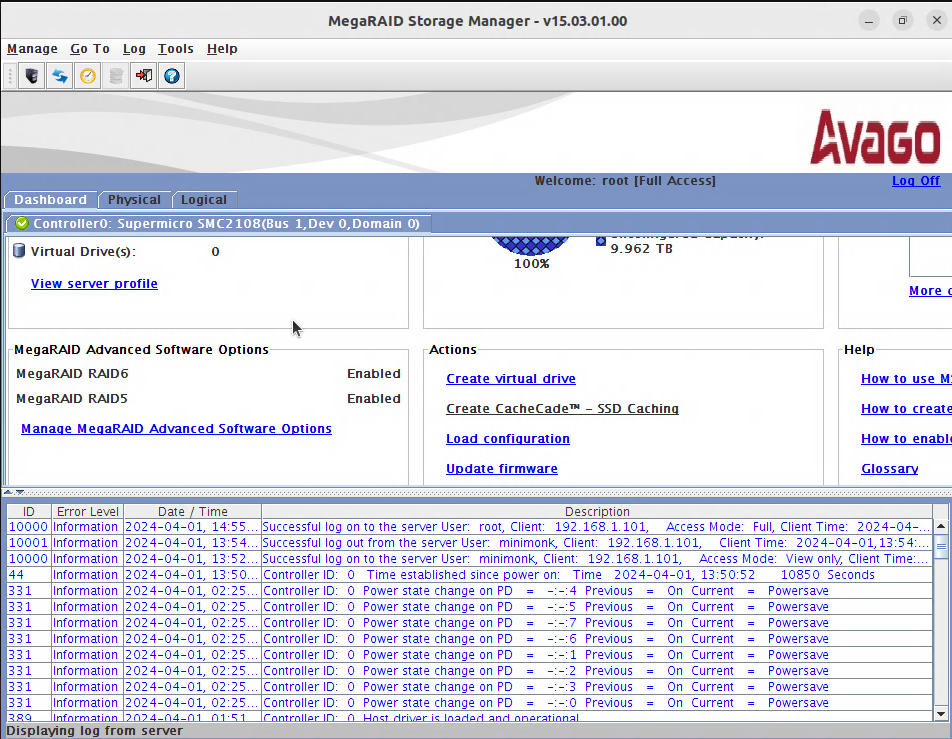Viewport: 952px width, 739px height.
Task: Click the Description column header
Action: click(x=597, y=511)
